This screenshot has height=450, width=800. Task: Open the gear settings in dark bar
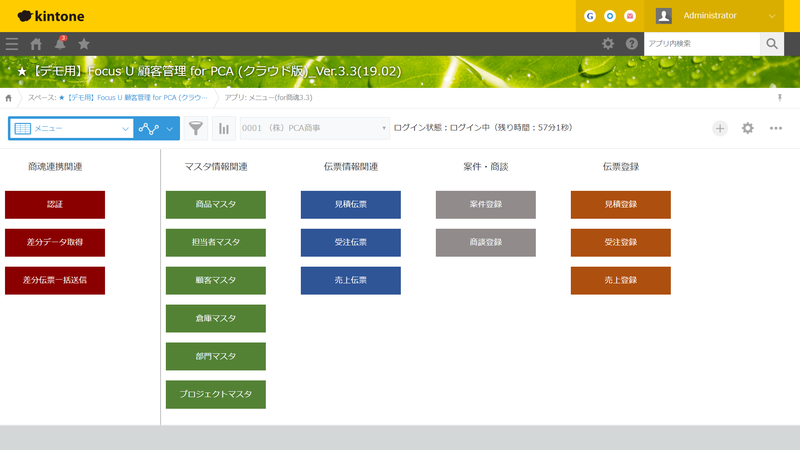tap(608, 44)
